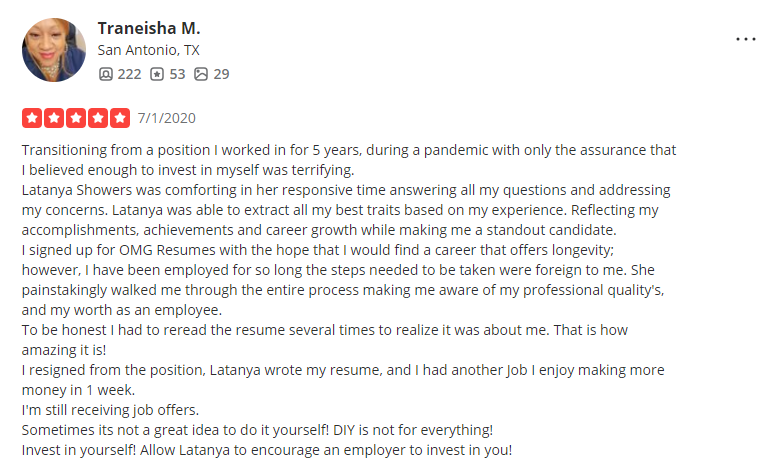The height and width of the screenshot is (469, 776).
Task: Open the Traneisha M. profile name link
Action: click(148, 28)
